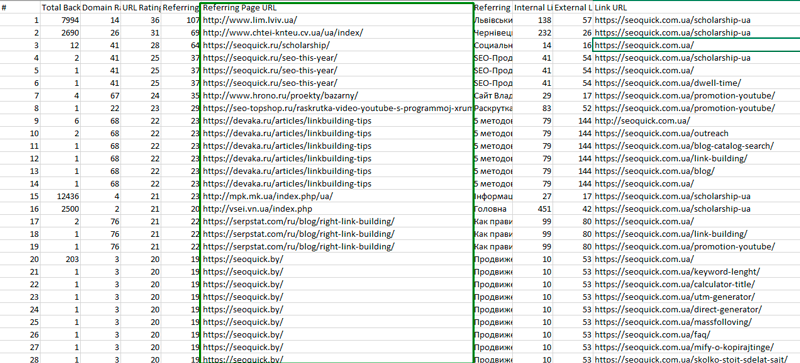Click the 'Львівськи' title cell
The image size is (800, 363).
(x=493, y=20)
